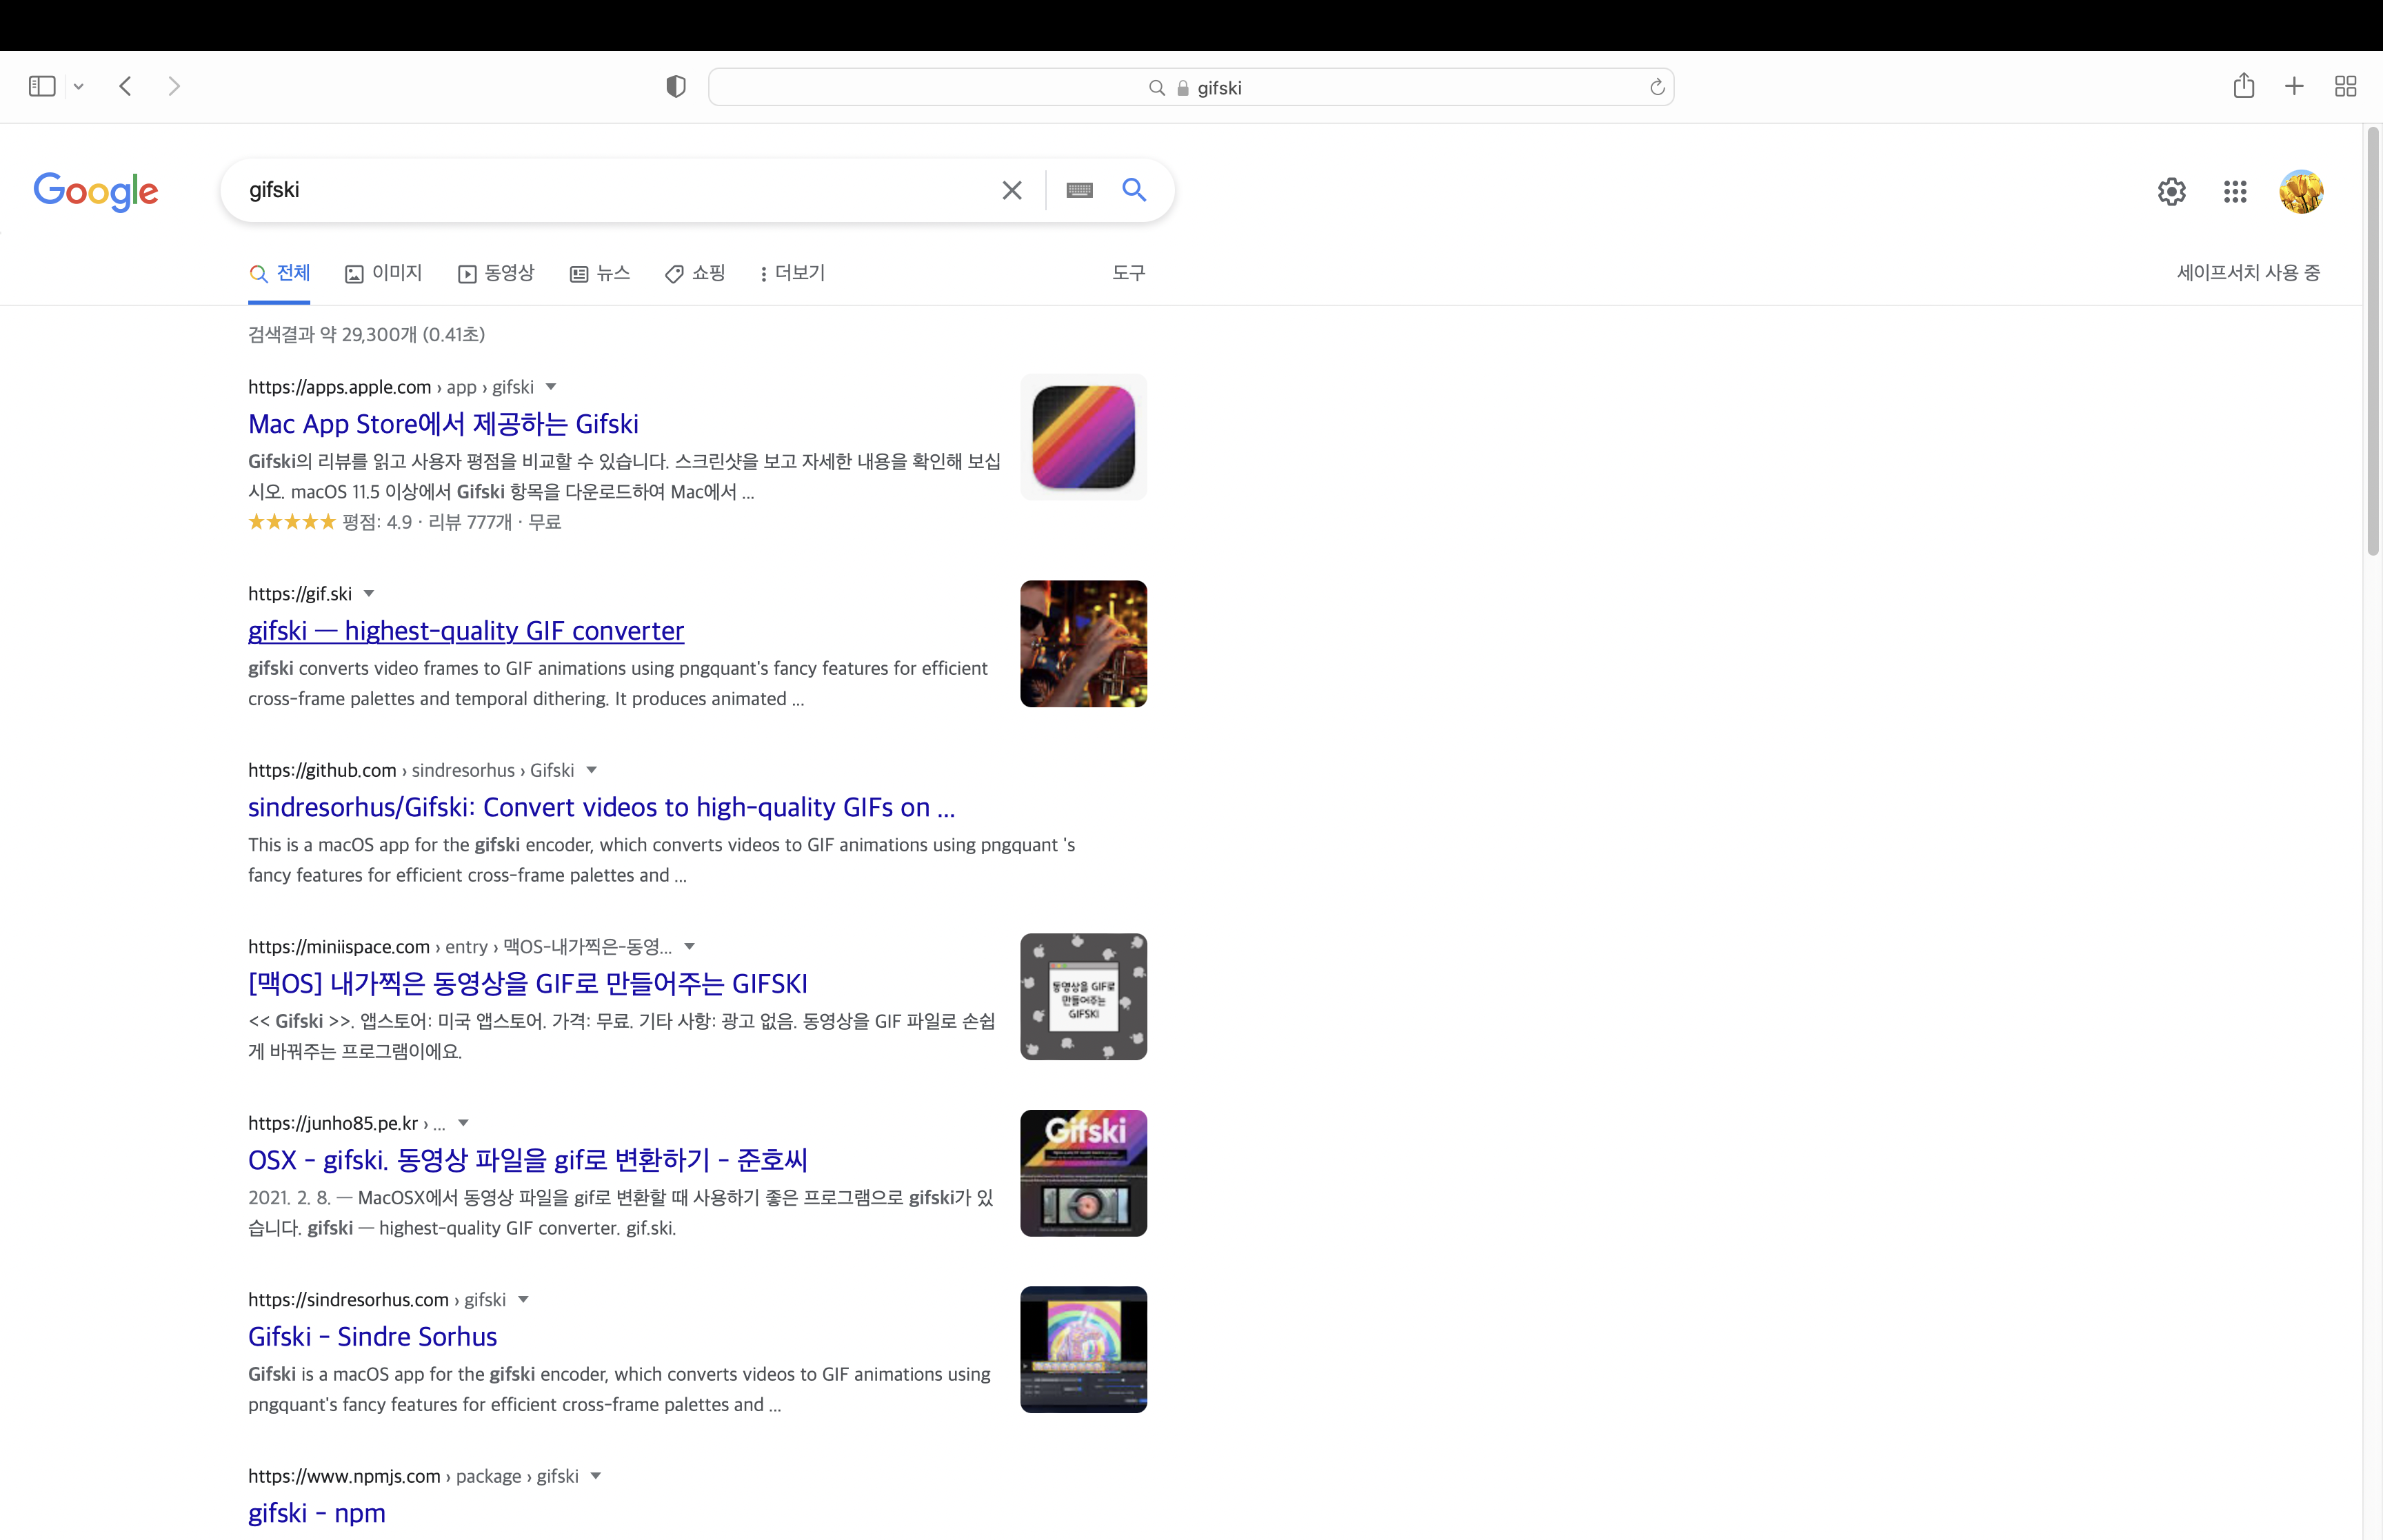Select the 전체 results tab

coord(279,273)
